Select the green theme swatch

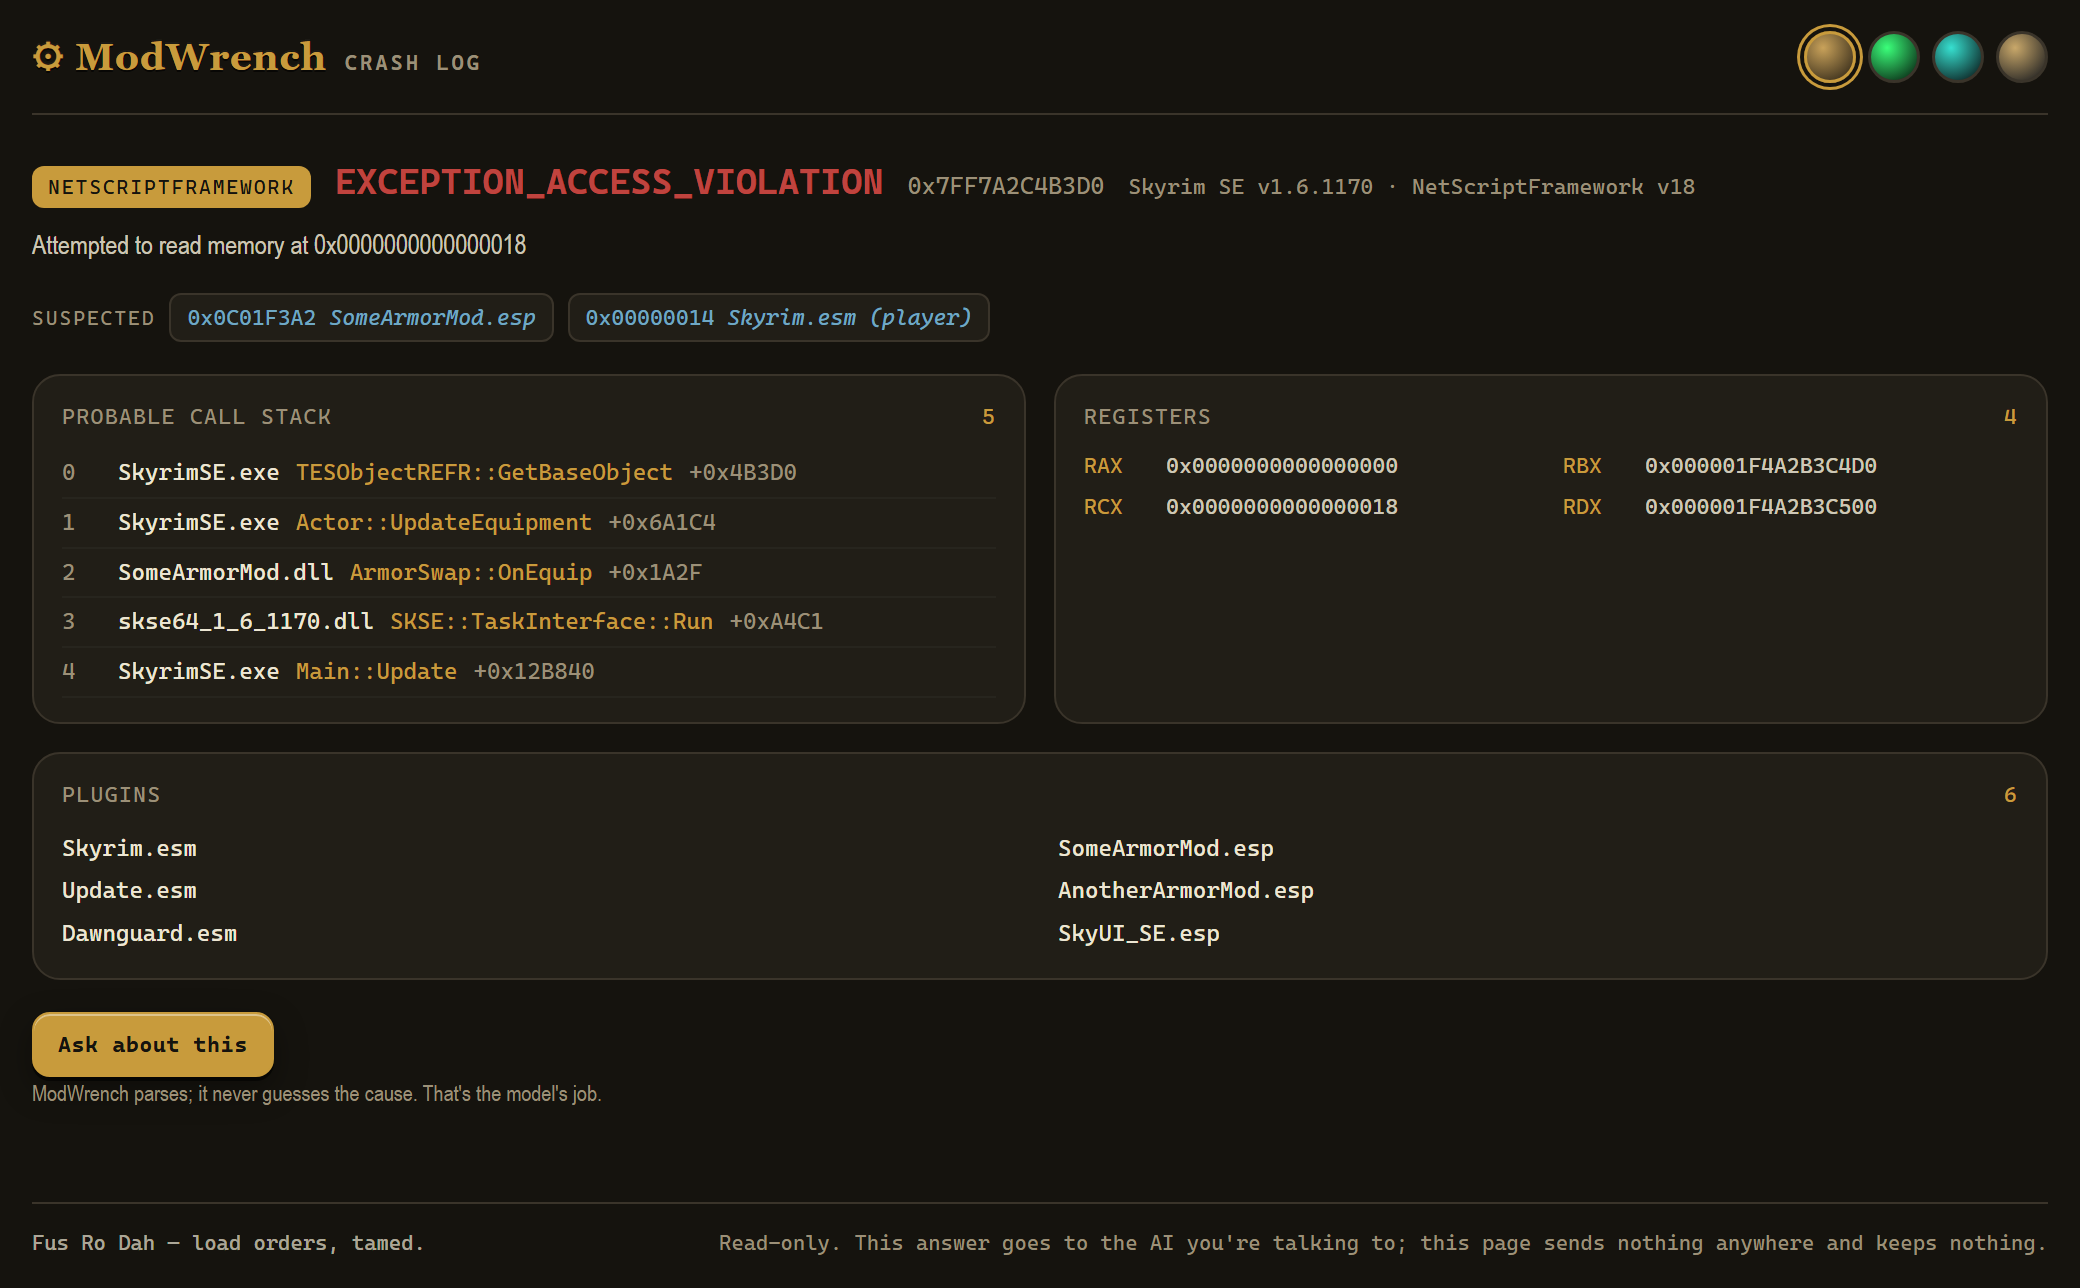(1894, 57)
